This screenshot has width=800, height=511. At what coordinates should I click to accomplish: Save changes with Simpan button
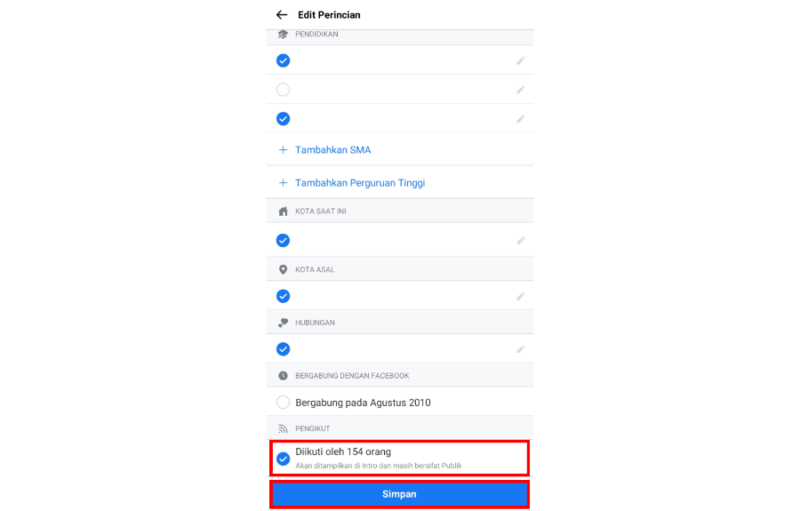(x=399, y=494)
